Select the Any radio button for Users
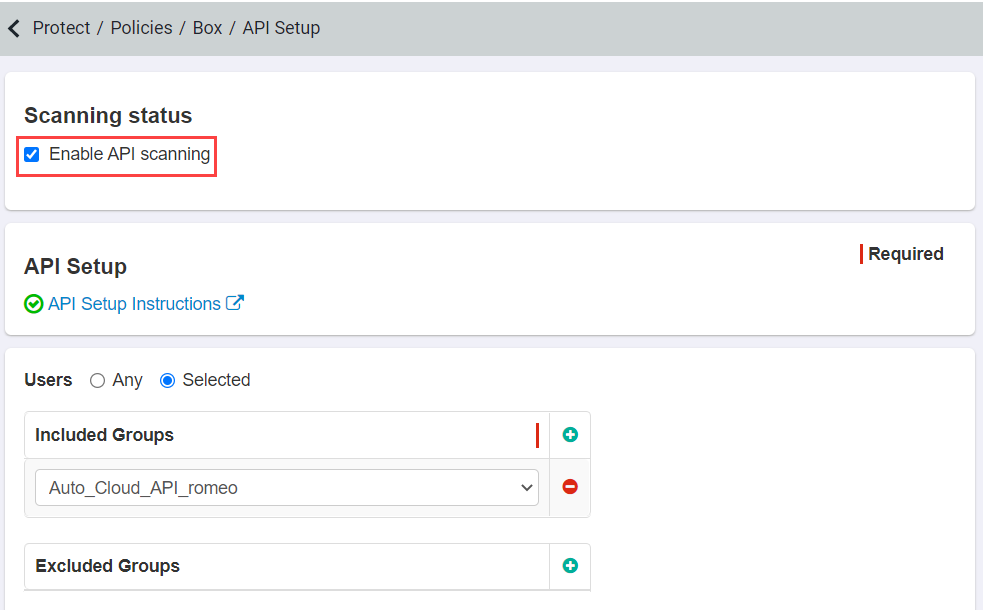 click(x=97, y=380)
